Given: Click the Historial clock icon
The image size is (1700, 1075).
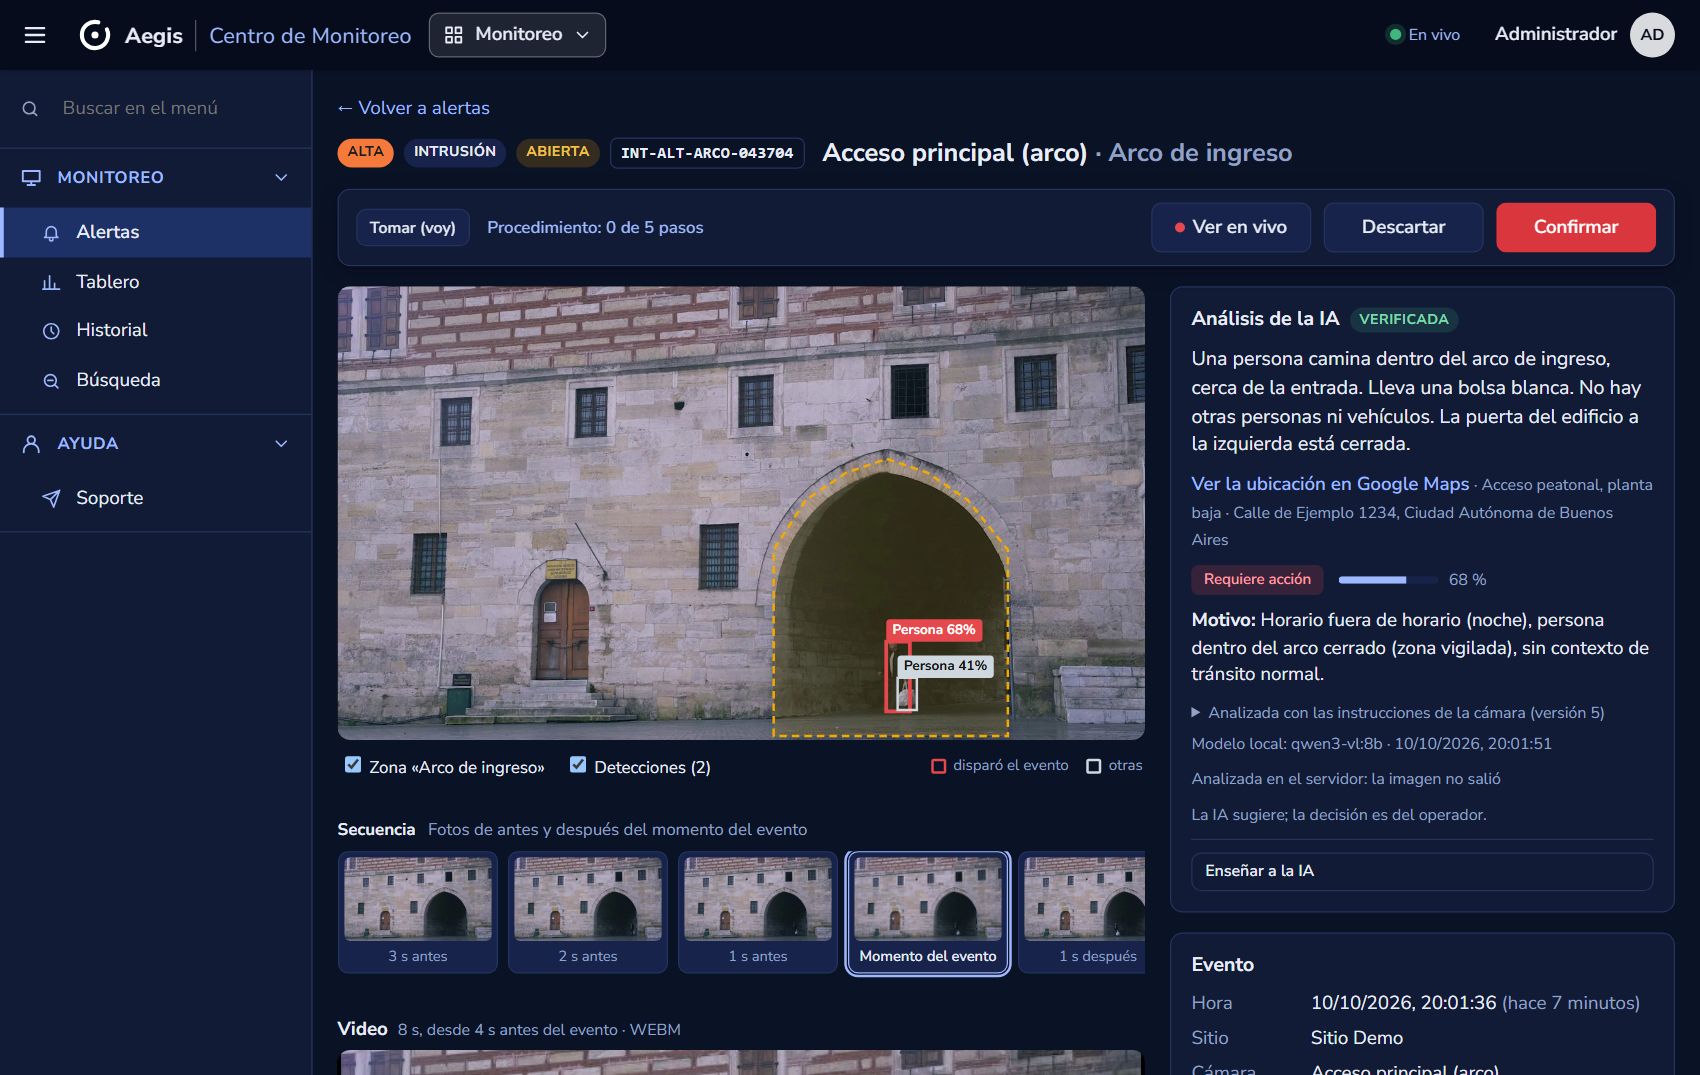Looking at the screenshot, I should point(51,331).
